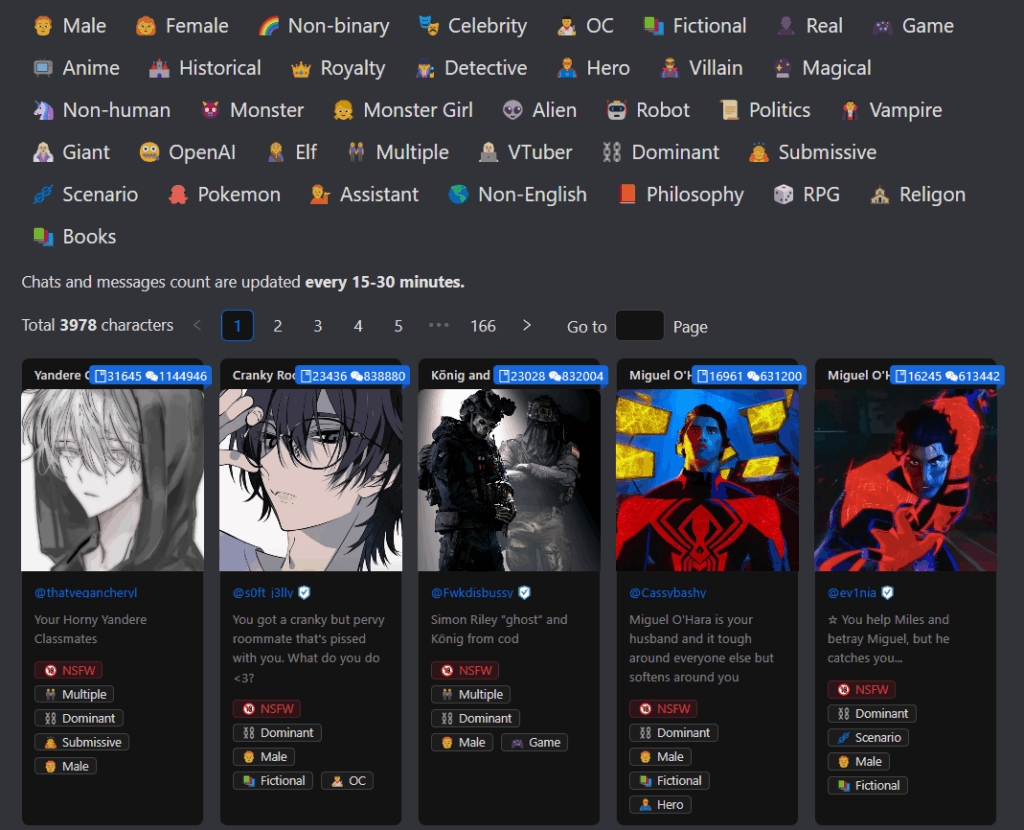
Task: Select the Historical castle tag
Action: (205, 68)
